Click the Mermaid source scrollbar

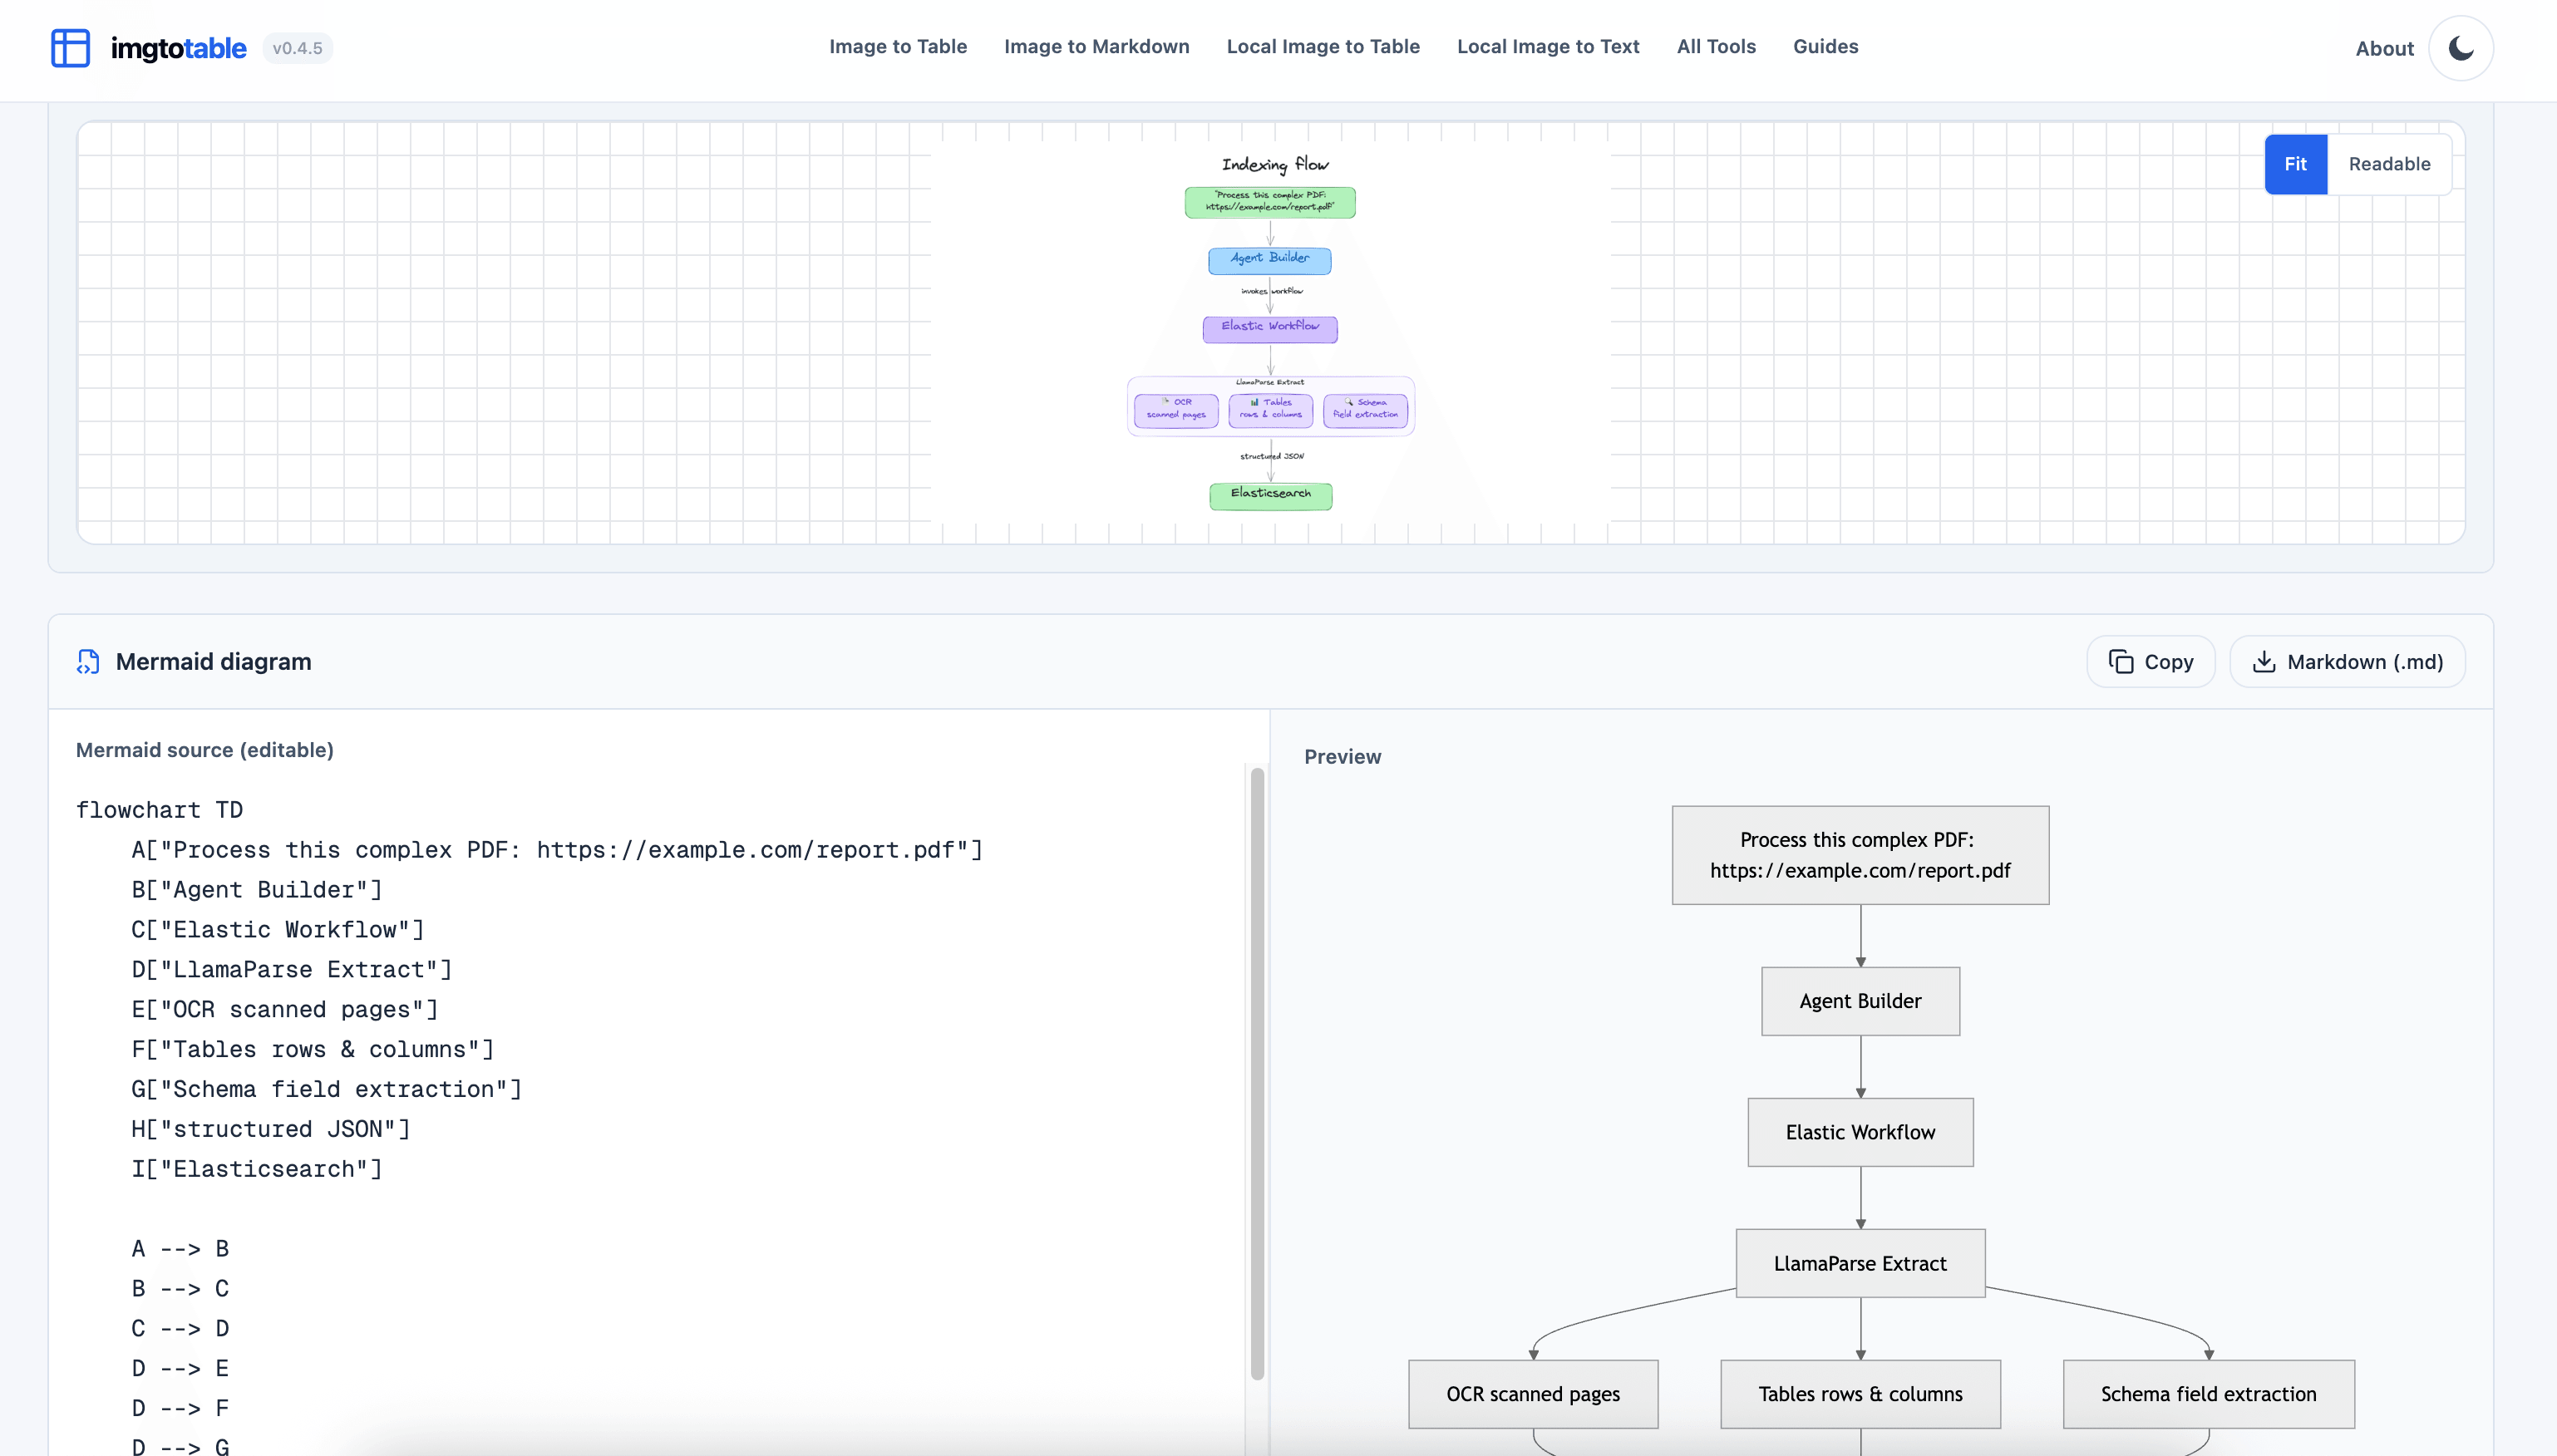tap(1257, 1075)
